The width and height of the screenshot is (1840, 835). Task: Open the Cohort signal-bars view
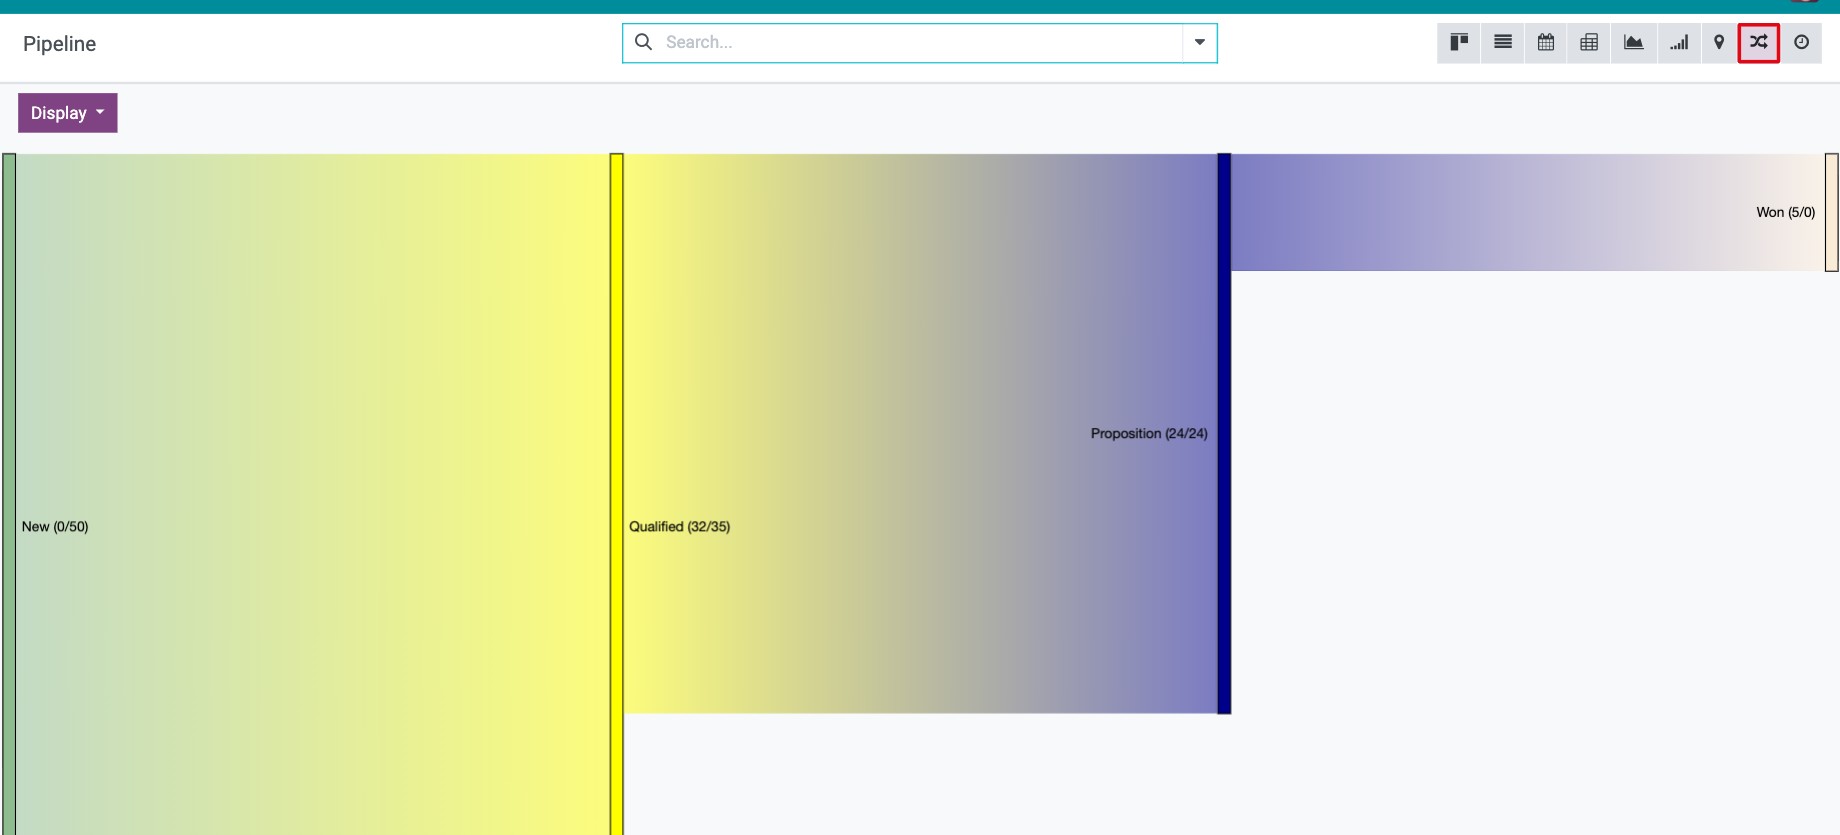1679,43
